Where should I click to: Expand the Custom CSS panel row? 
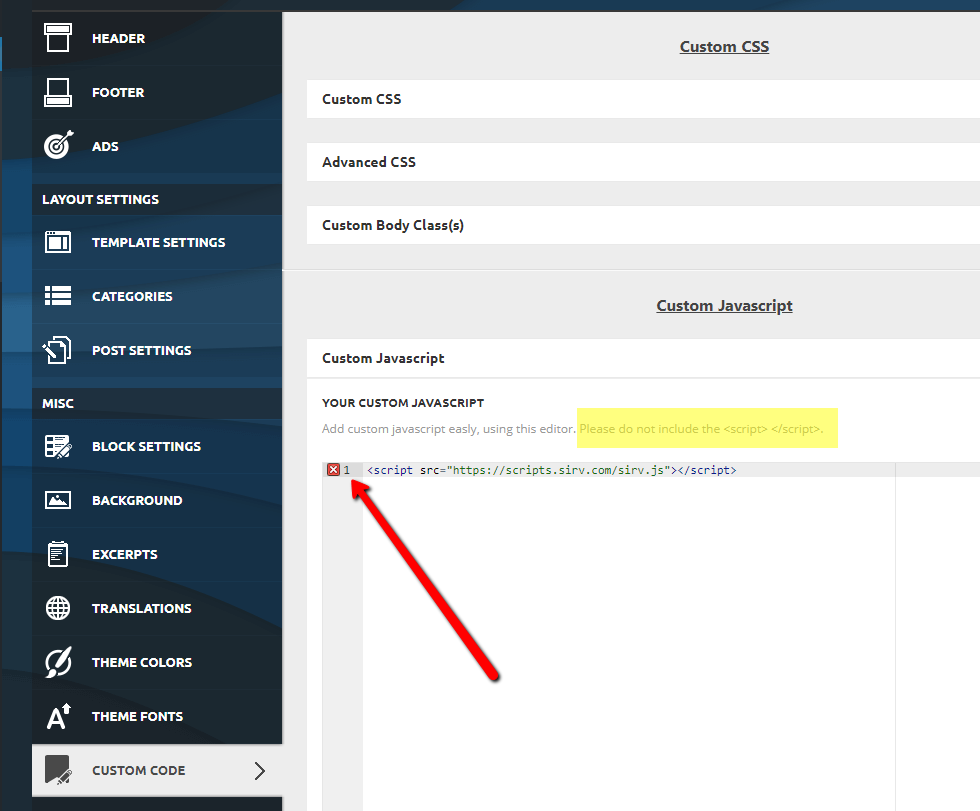tap(643, 99)
